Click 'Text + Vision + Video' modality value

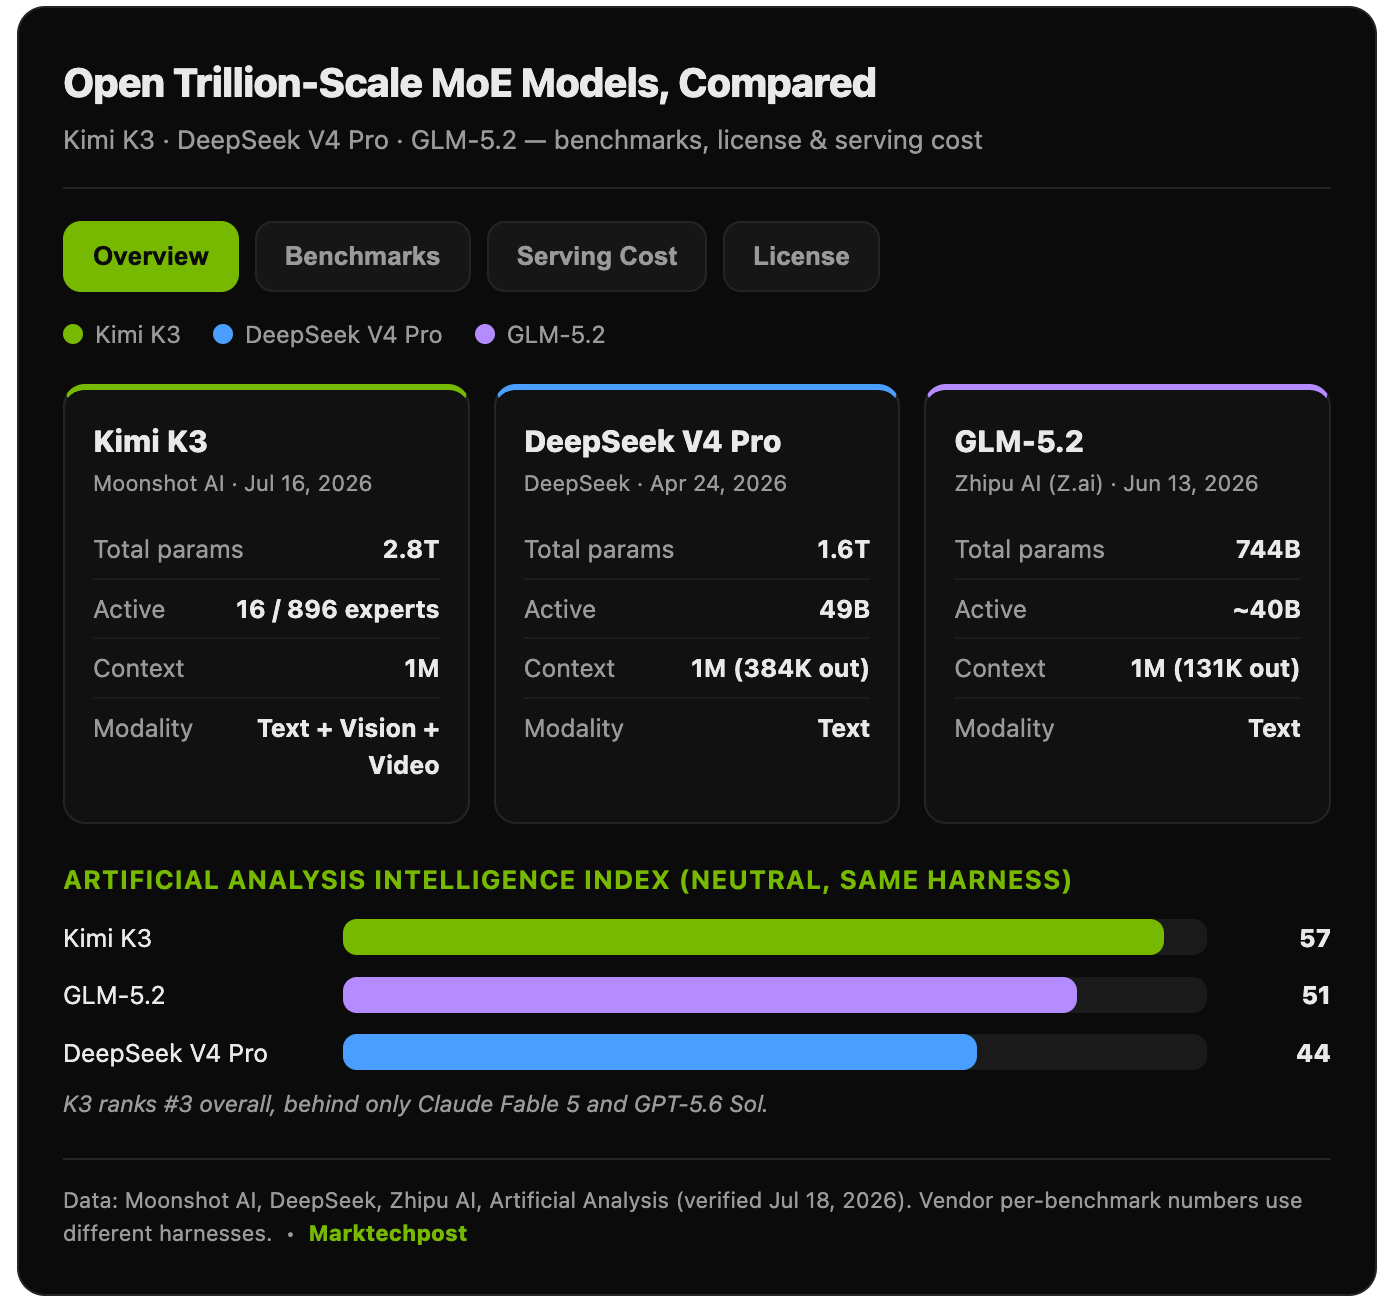point(348,746)
